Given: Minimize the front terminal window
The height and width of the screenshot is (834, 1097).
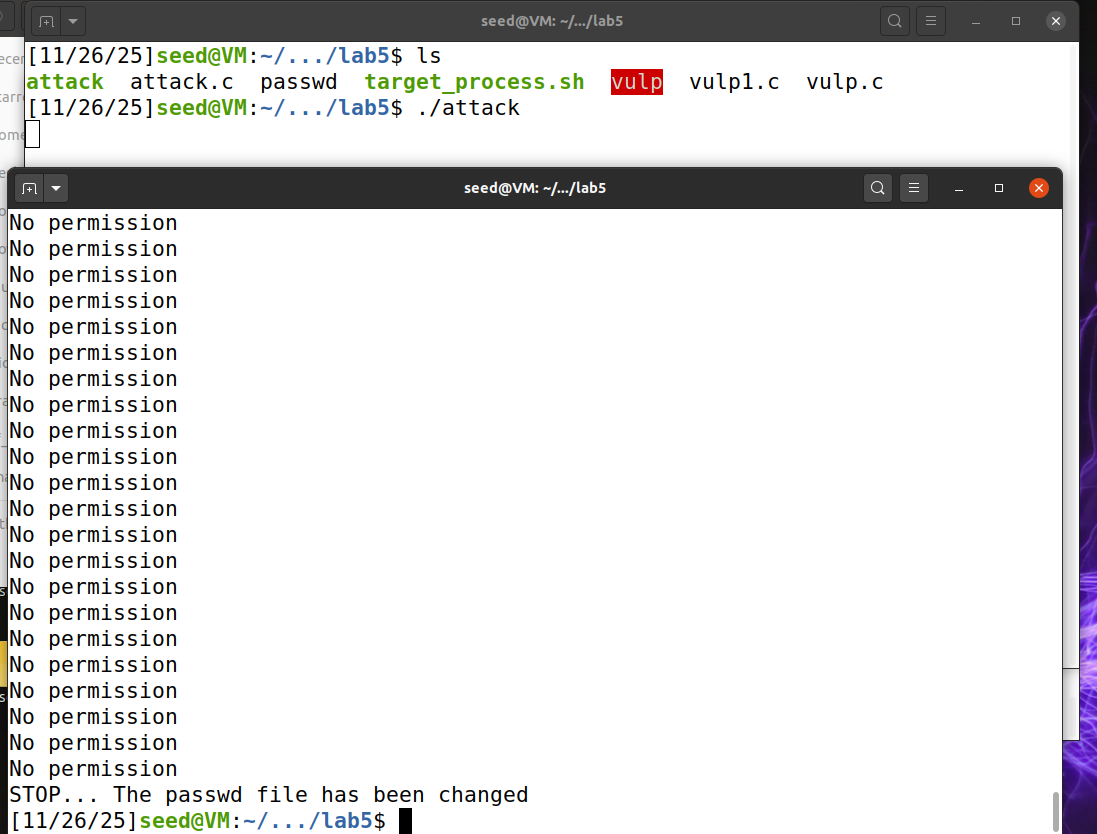Looking at the screenshot, I should (x=959, y=188).
